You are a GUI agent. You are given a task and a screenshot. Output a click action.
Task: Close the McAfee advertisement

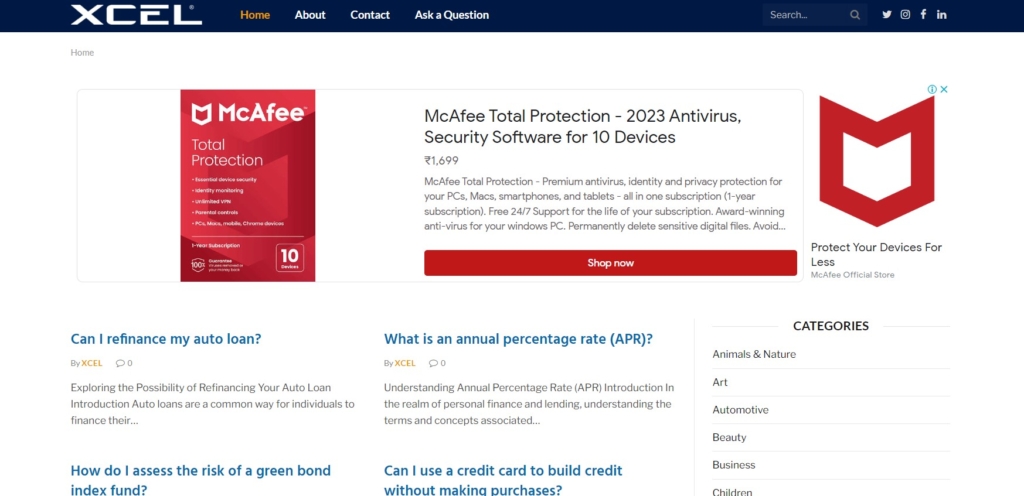(944, 89)
